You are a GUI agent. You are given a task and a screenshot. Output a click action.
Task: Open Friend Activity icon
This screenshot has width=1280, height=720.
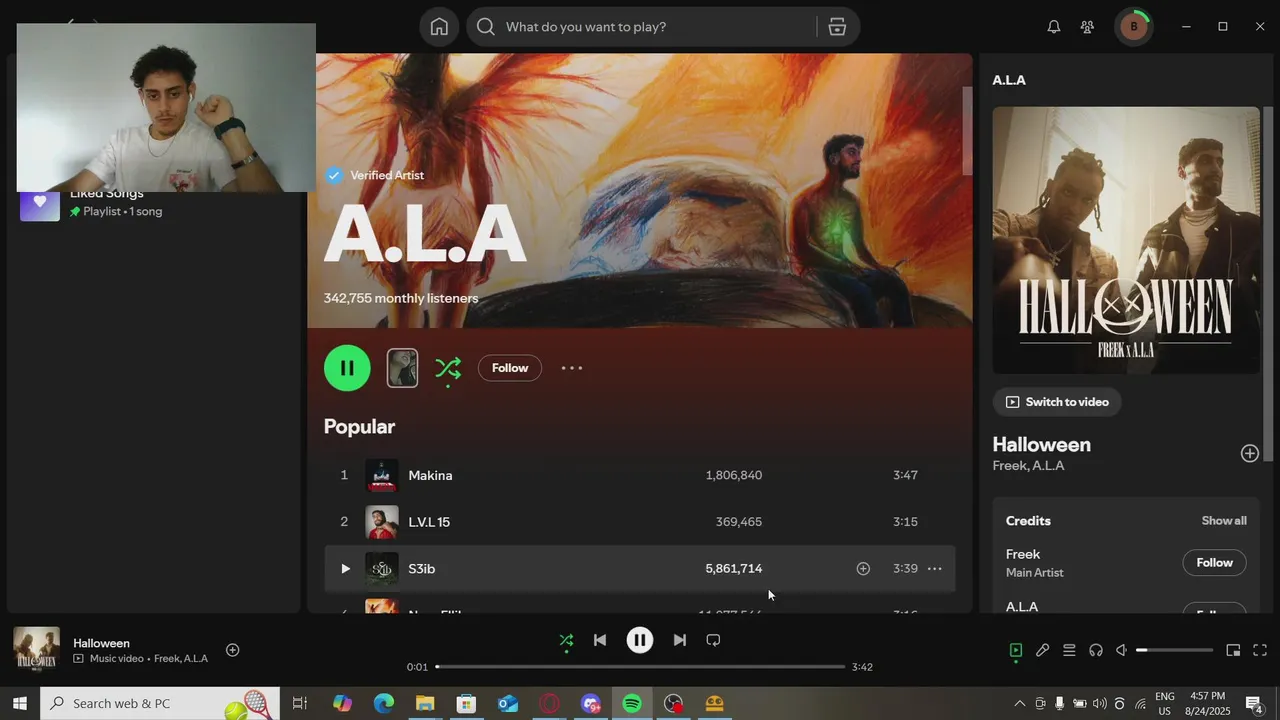tap(1087, 27)
